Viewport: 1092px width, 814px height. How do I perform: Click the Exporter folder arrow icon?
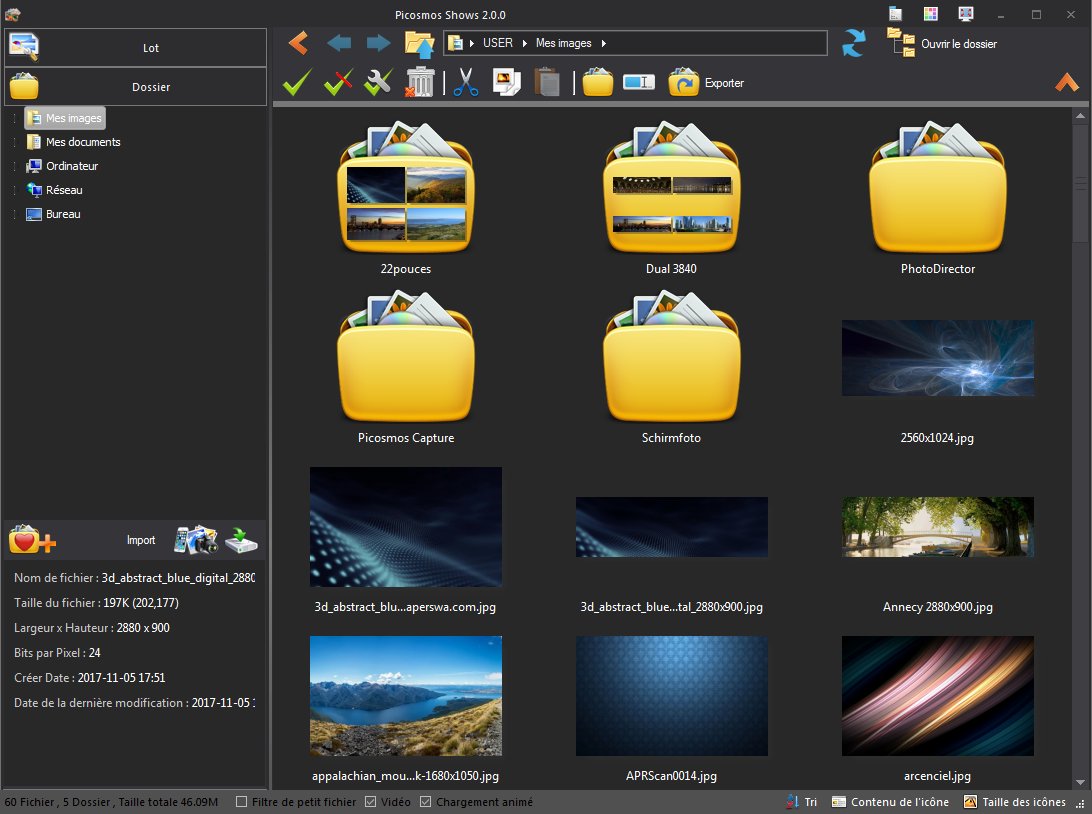[683, 82]
